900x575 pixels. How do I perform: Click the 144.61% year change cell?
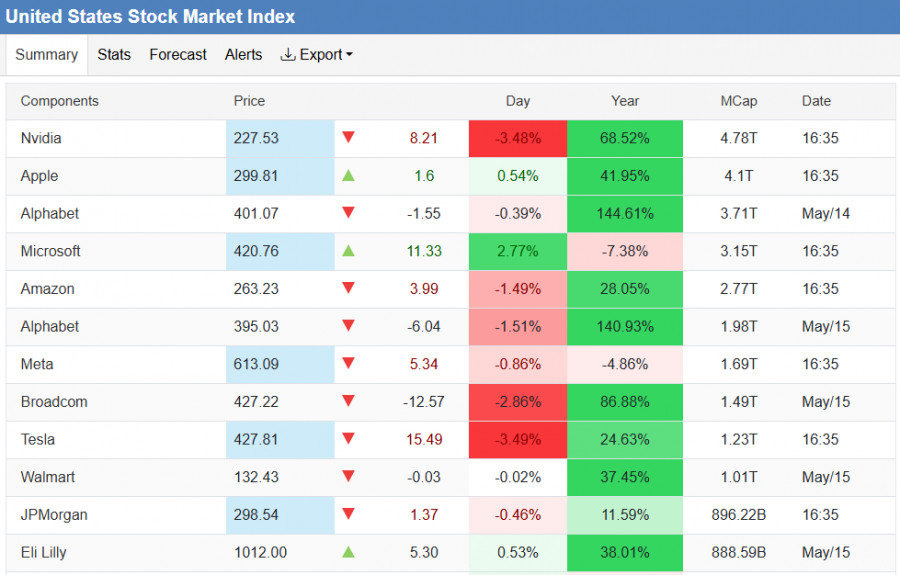point(625,213)
